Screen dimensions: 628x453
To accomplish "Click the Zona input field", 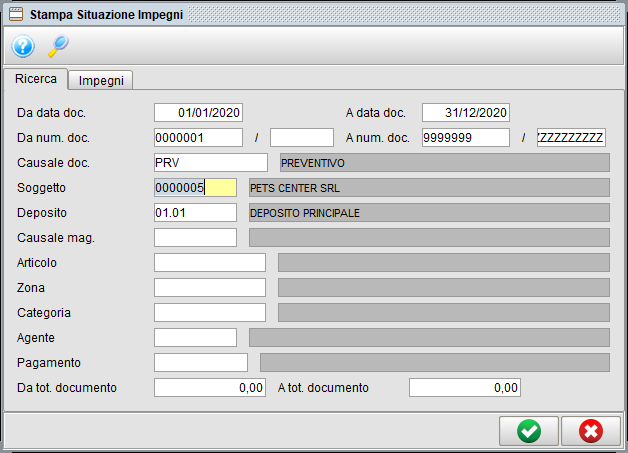I will coord(209,287).
